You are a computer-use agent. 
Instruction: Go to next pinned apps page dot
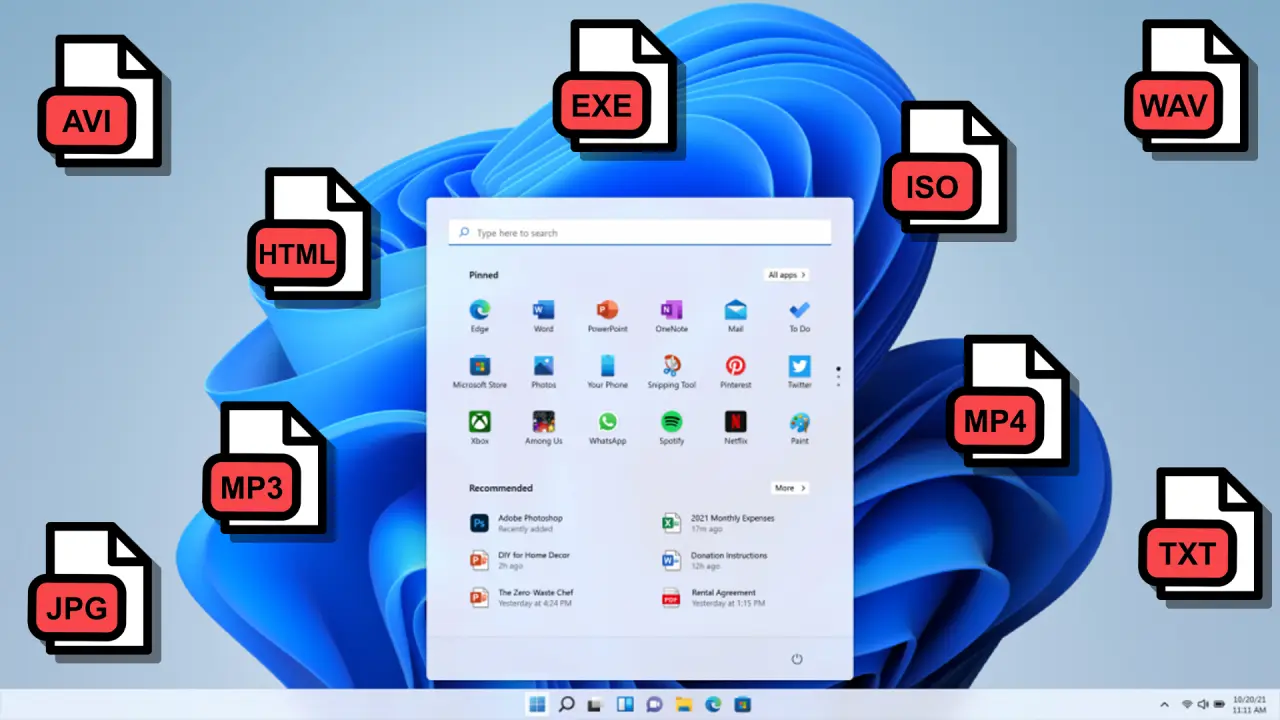[x=838, y=376]
